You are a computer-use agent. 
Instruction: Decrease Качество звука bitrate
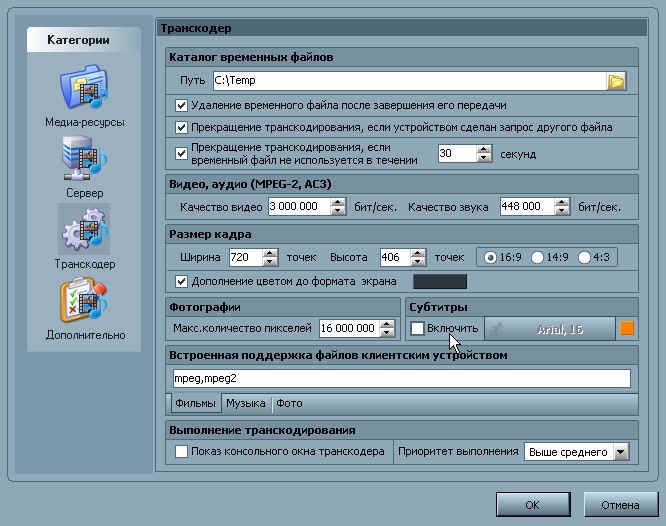562,211
